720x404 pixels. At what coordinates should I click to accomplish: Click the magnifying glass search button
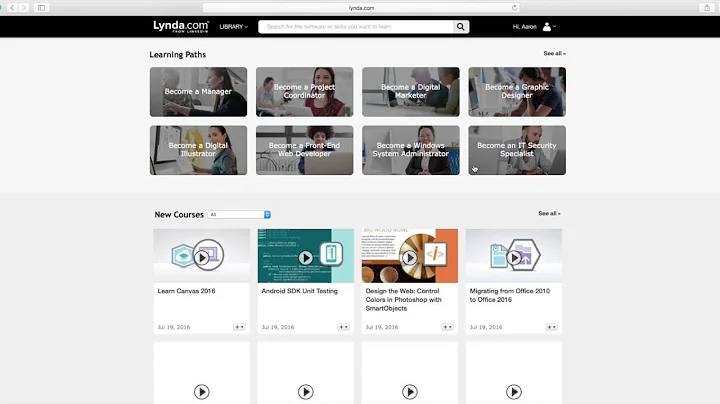click(x=461, y=27)
